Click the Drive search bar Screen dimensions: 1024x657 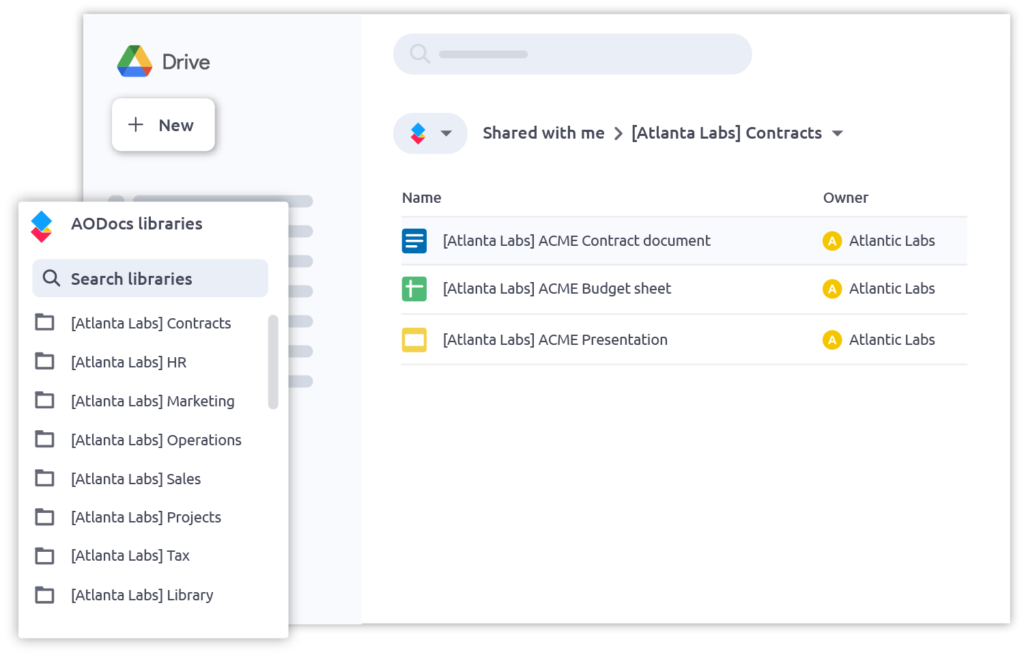[572, 54]
